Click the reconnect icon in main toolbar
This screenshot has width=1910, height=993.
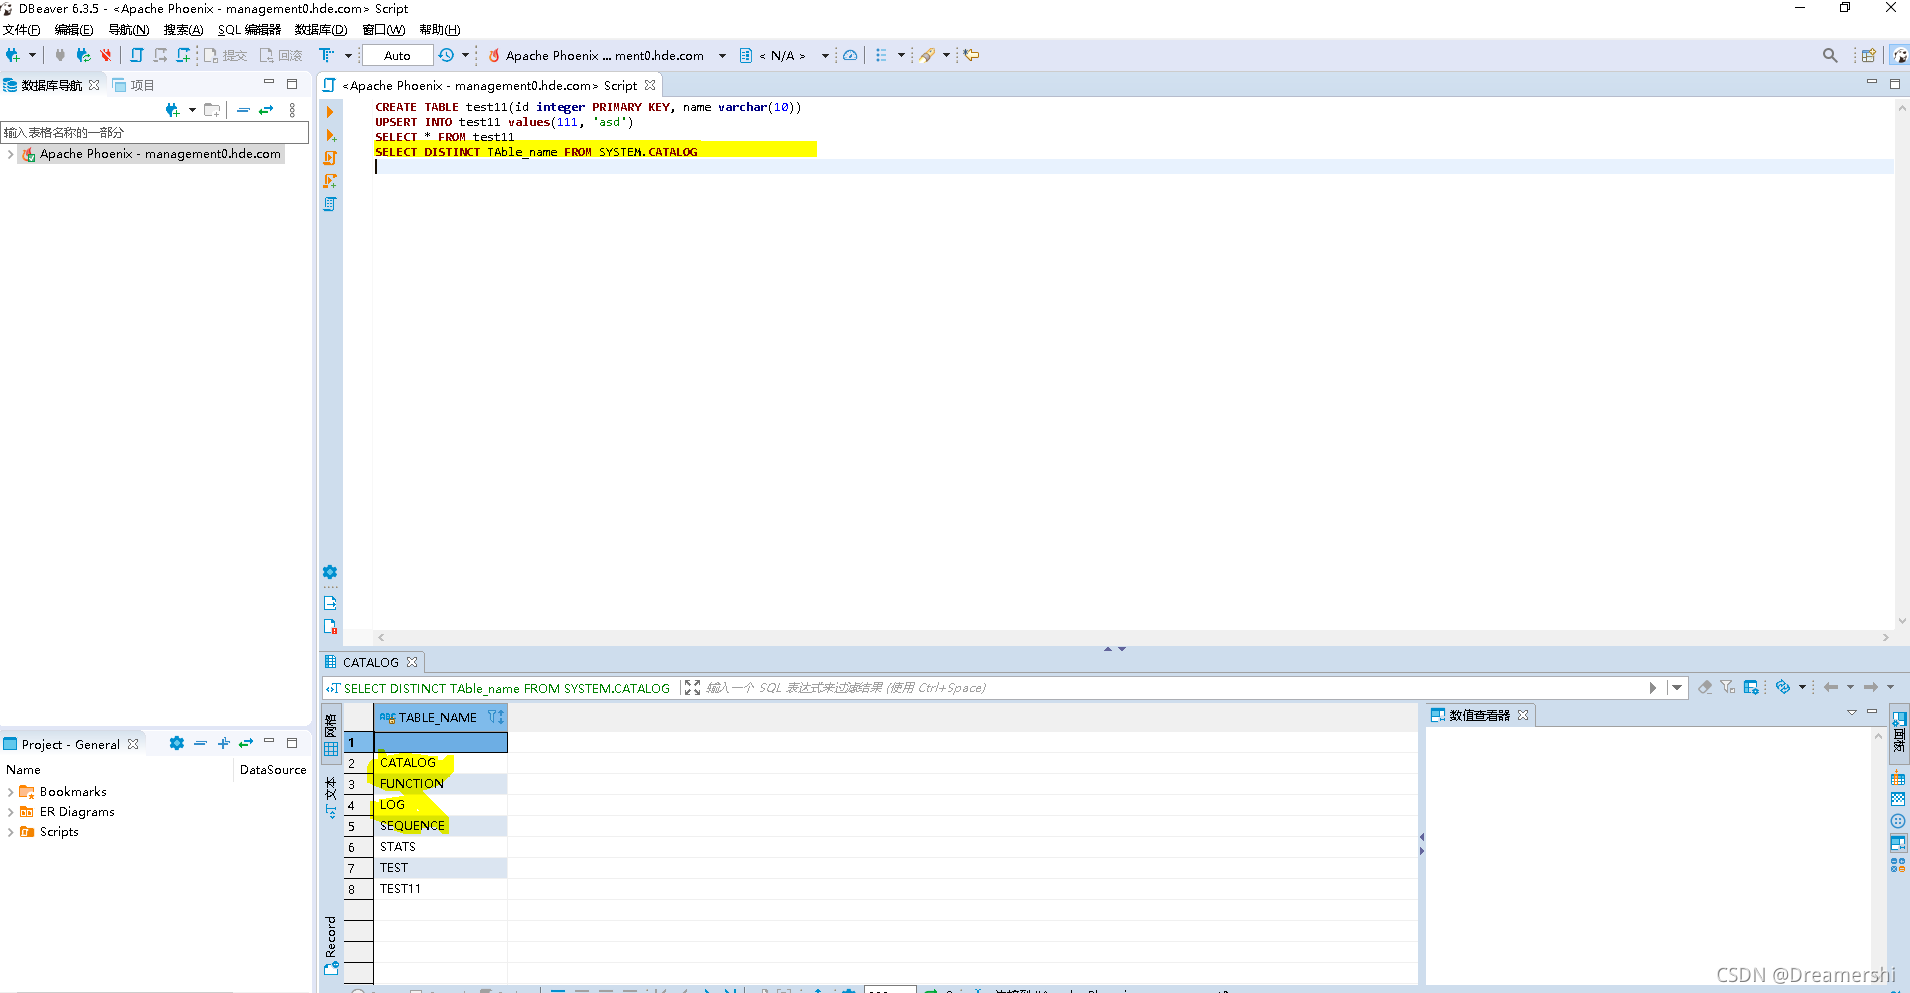pyautogui.click(x=84, y=55)
